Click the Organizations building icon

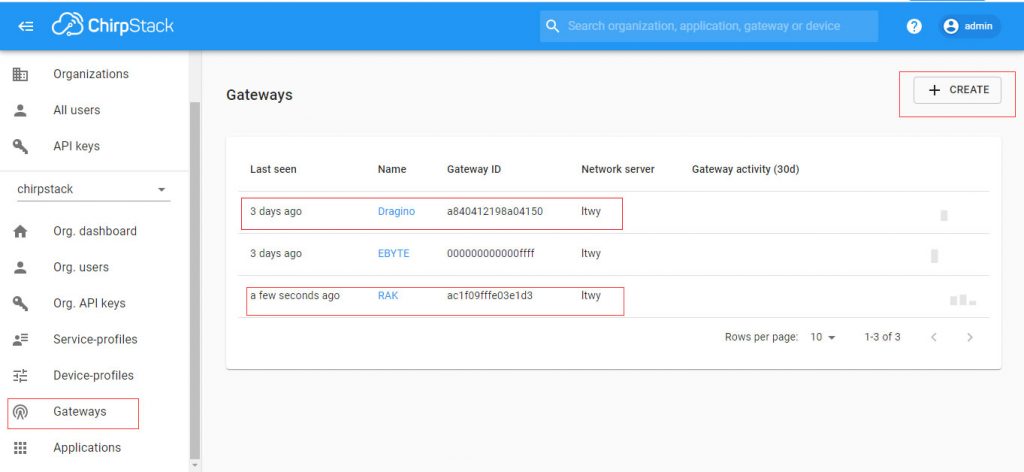pos(20,74)
